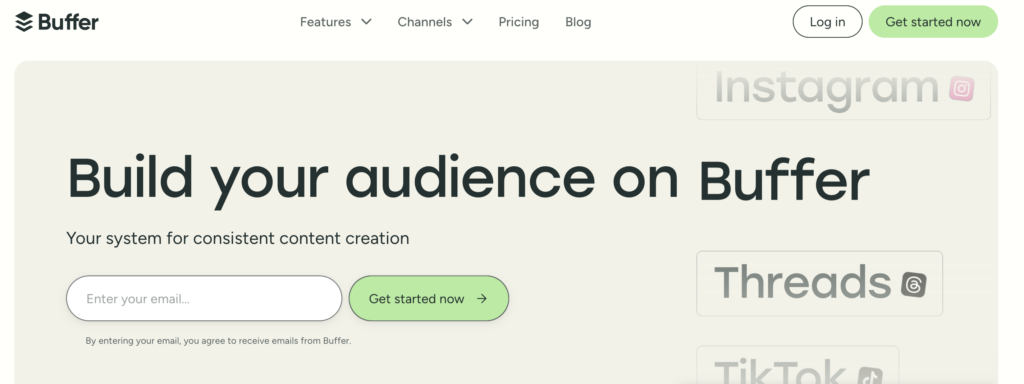The height and width of the screenshot is (384, 1024).
Task: Focus the Enter your email field
Action: (204, 298)
